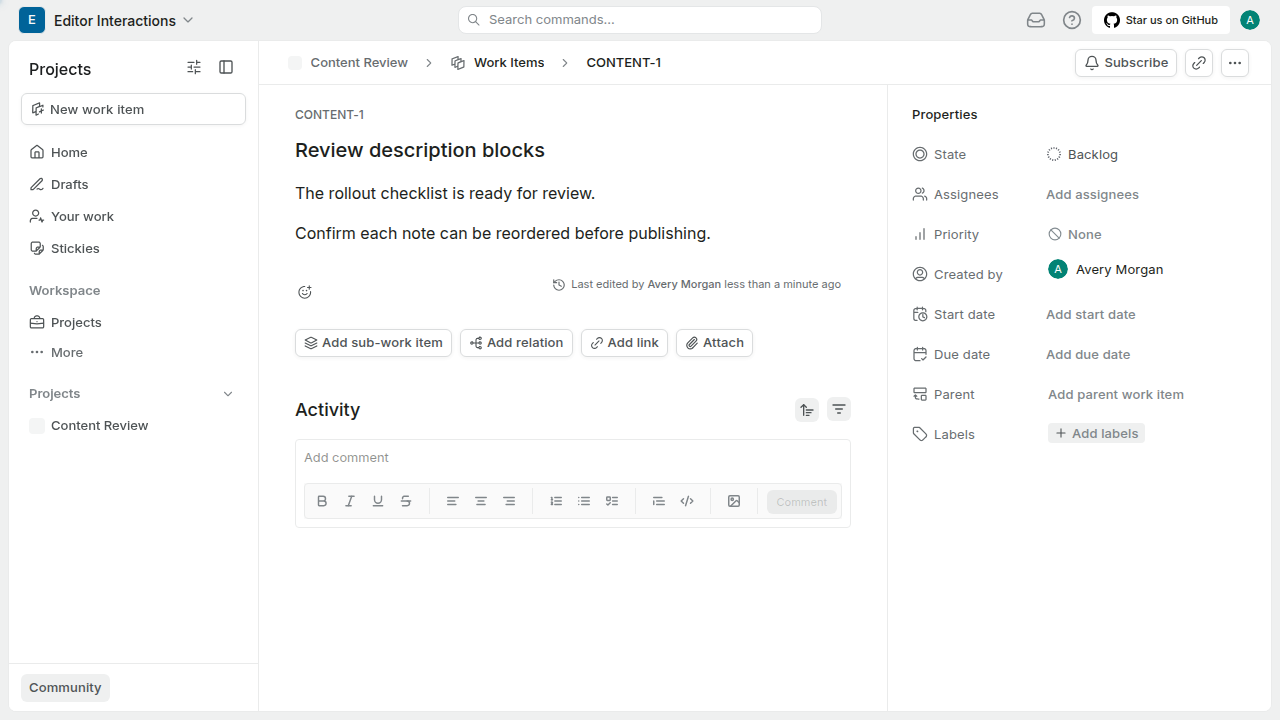Go to Home in sidebar
The height and width of the screenshot is (720, 1280).
tap(133, 153)
